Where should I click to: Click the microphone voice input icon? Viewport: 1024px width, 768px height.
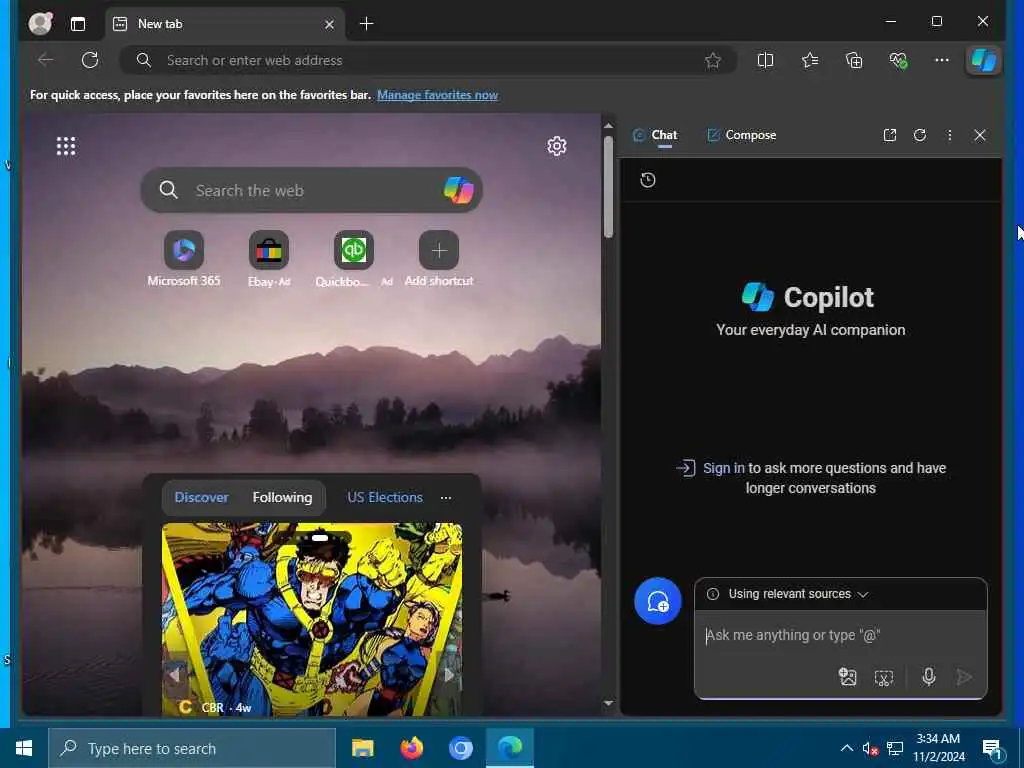click(x=929, y=677)
